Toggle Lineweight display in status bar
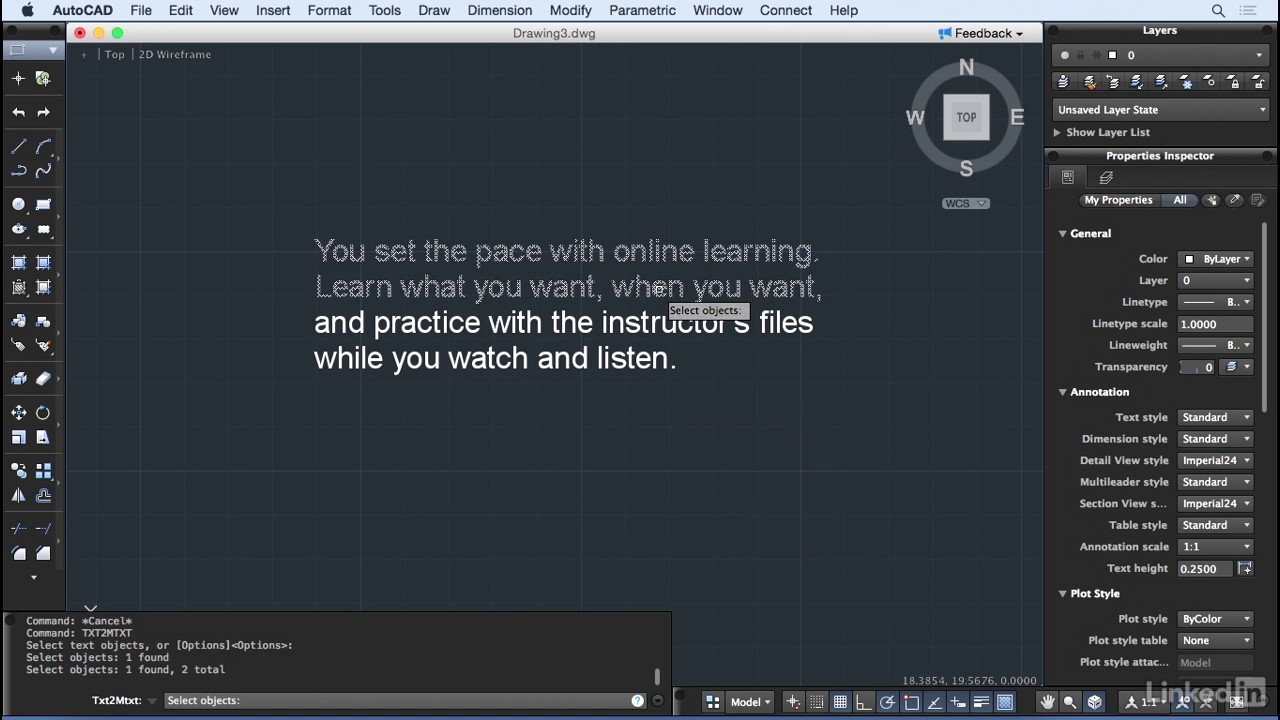The image size is (1280, 720). pyautogui.click(x=982, y=702)
